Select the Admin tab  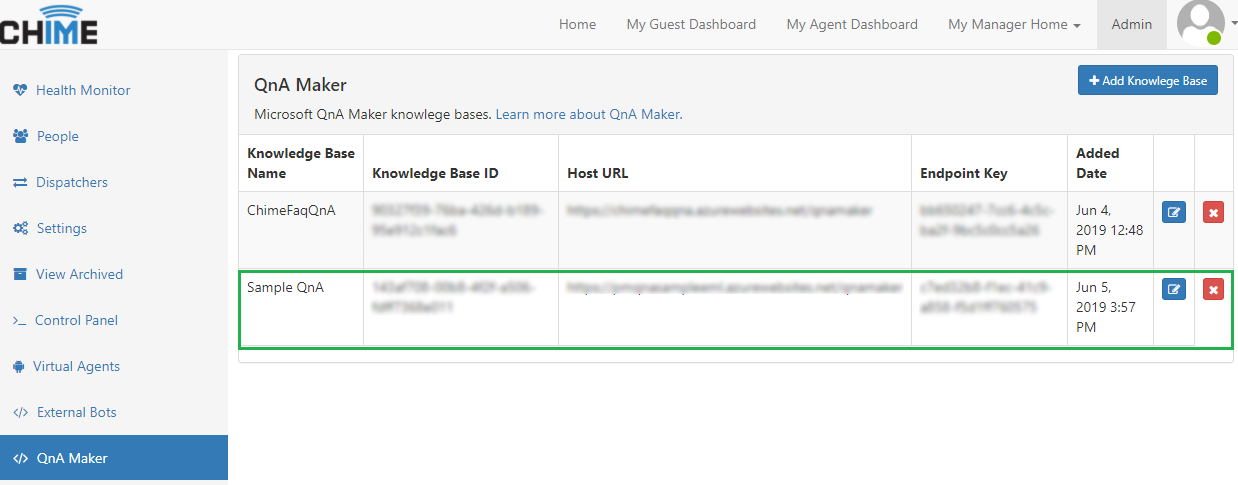tap(1132, 24)
